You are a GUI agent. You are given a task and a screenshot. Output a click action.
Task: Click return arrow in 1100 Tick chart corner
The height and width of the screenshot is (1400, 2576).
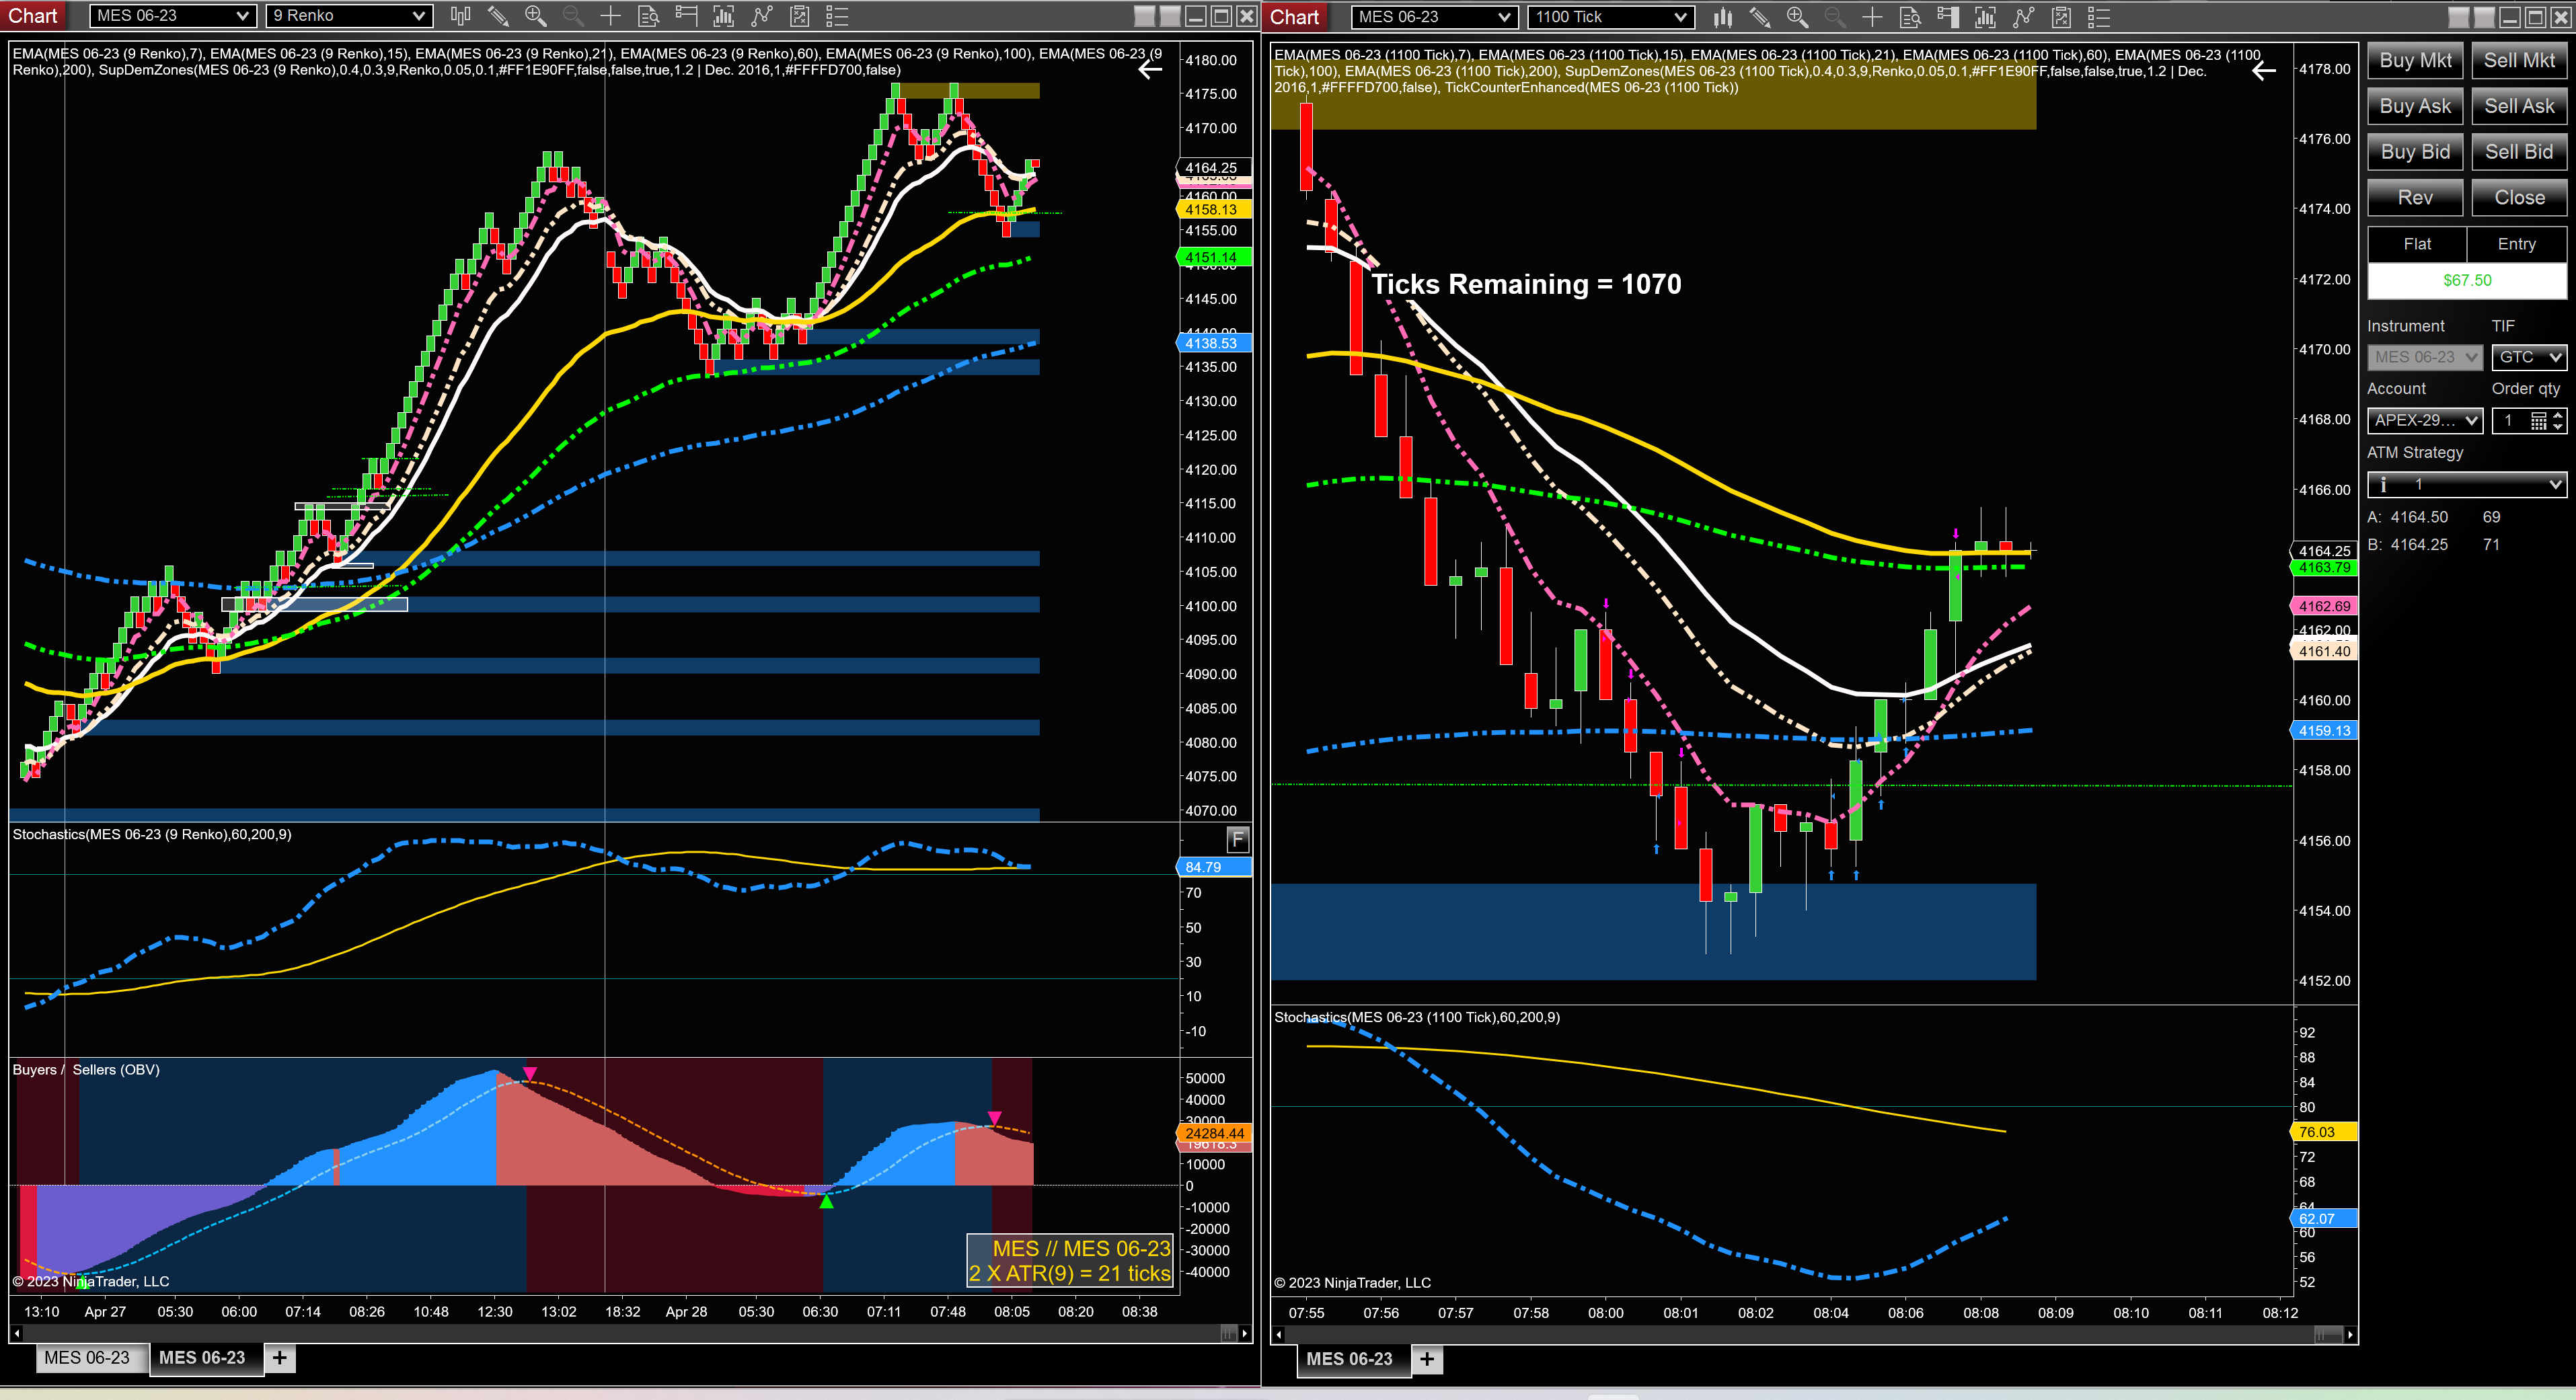coord(2264,70)
